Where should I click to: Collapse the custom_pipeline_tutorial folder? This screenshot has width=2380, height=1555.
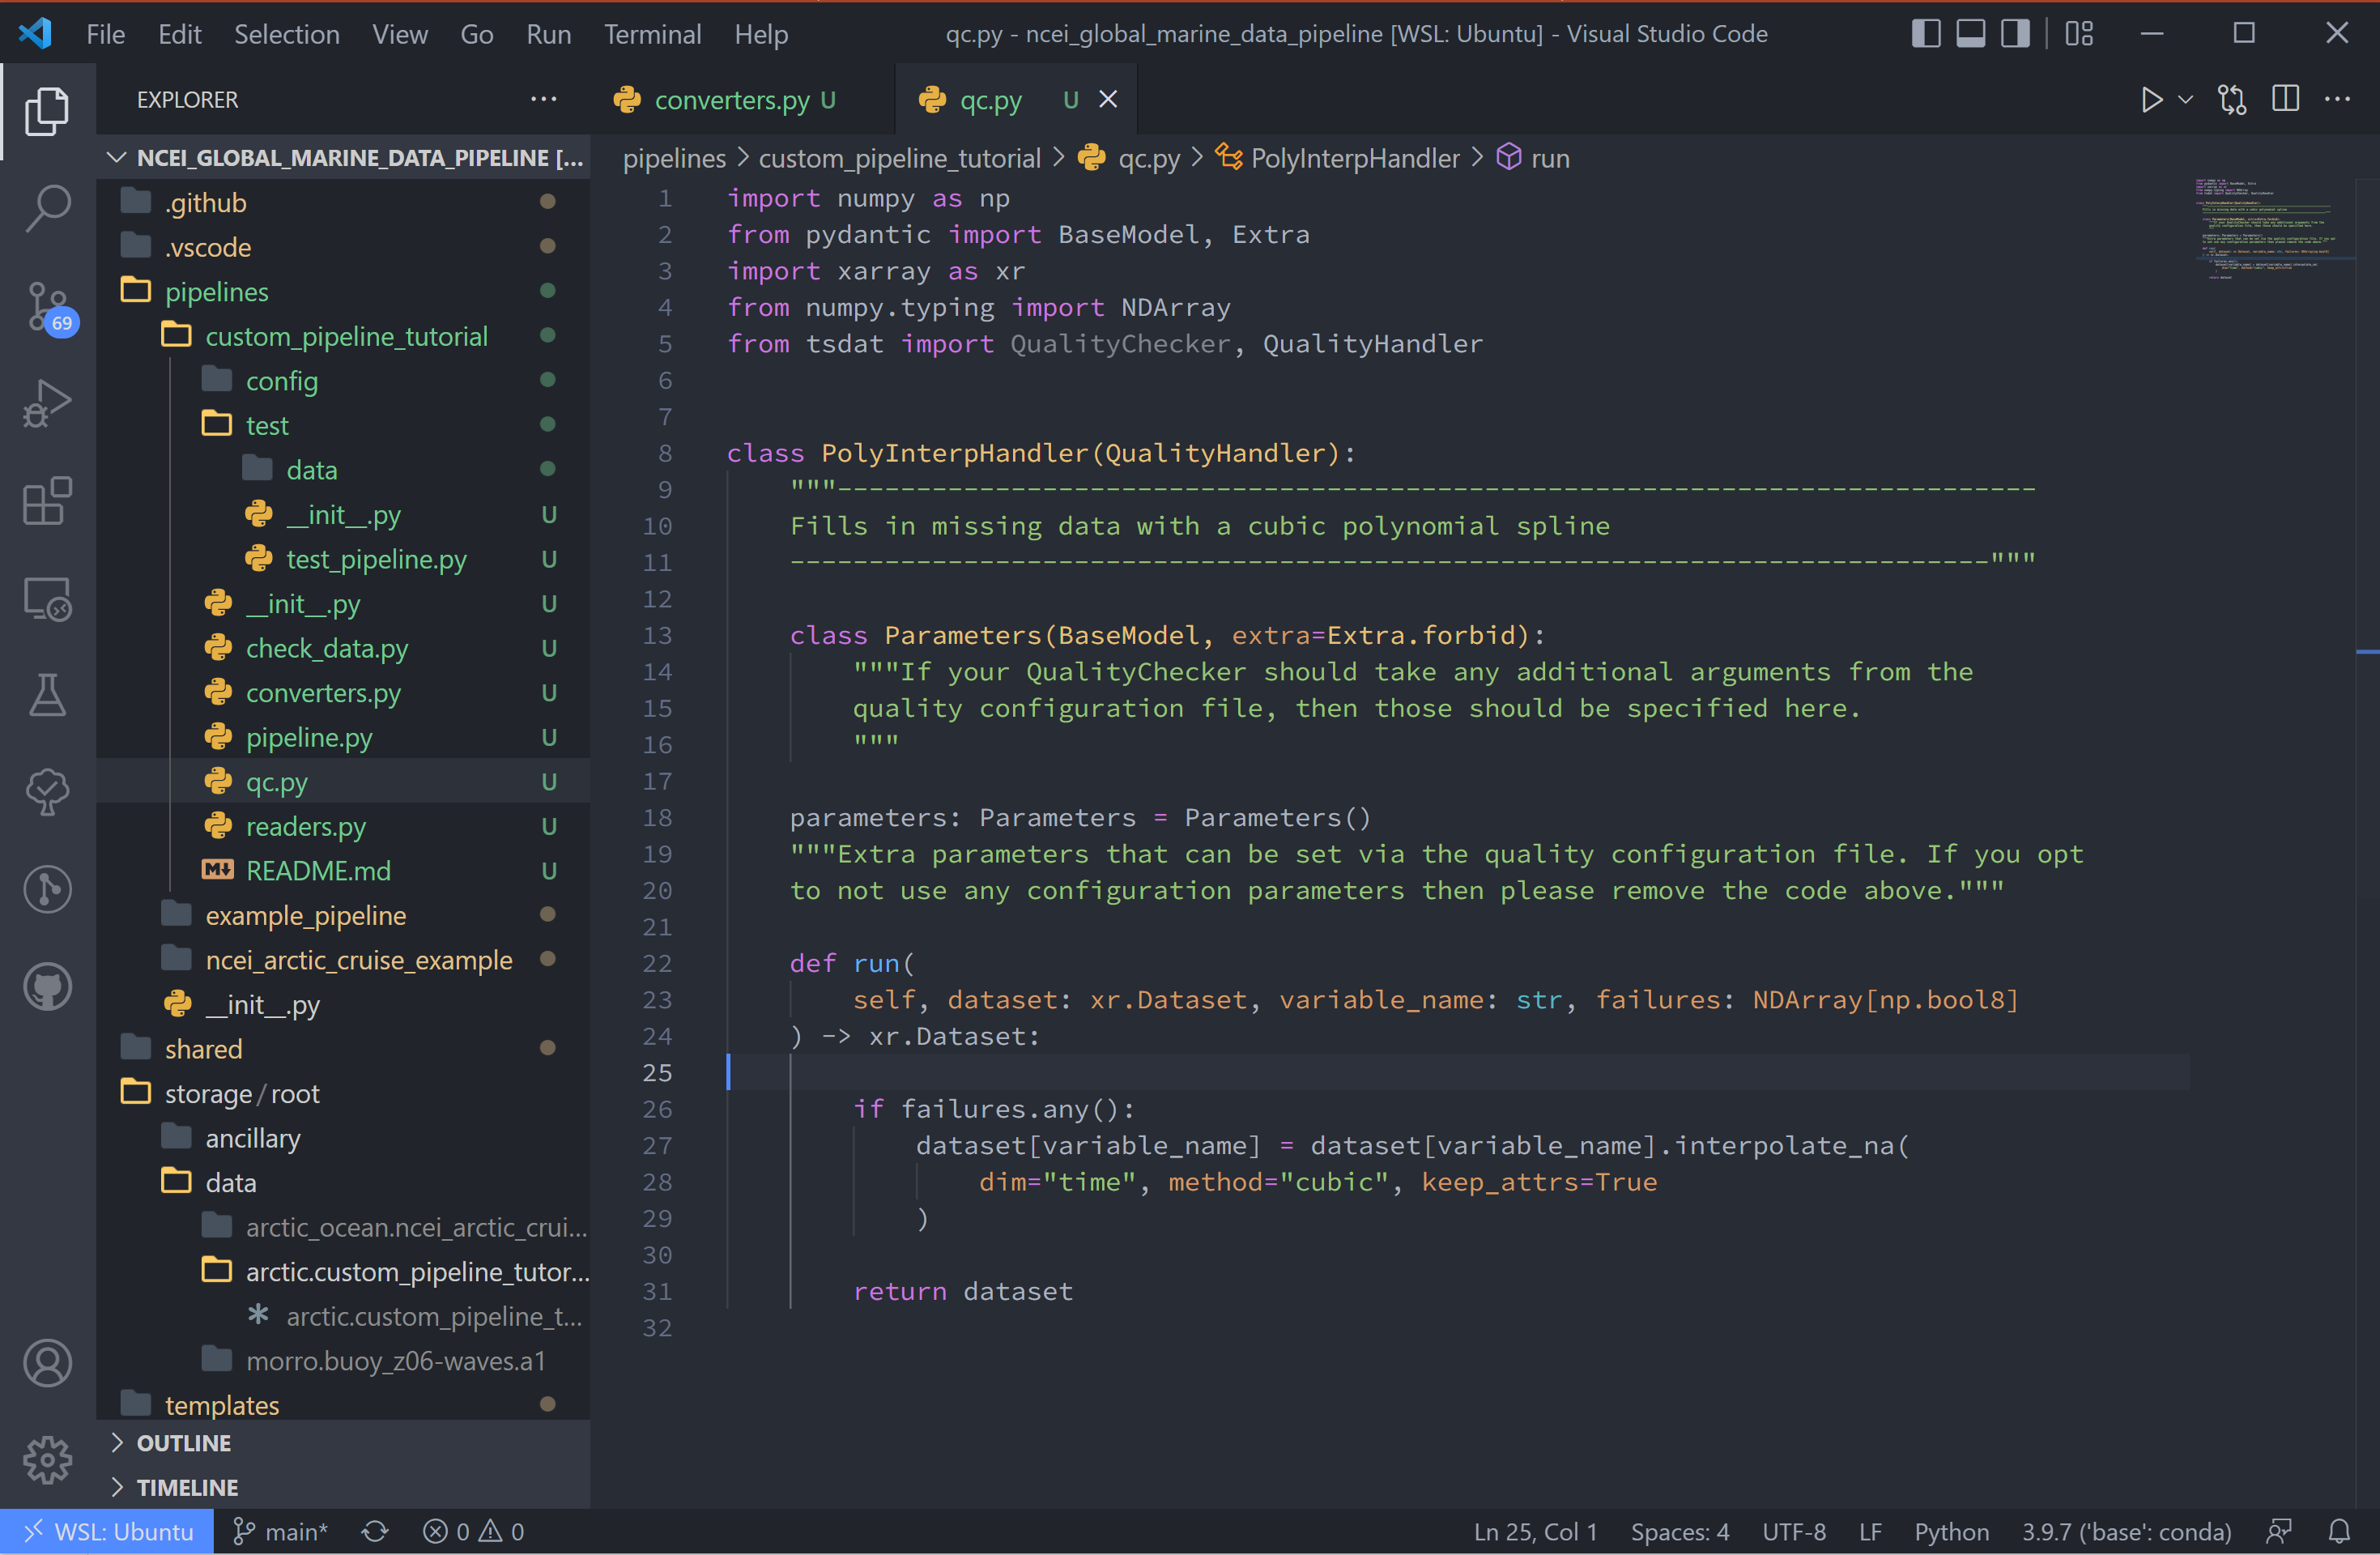coord(345,336)
